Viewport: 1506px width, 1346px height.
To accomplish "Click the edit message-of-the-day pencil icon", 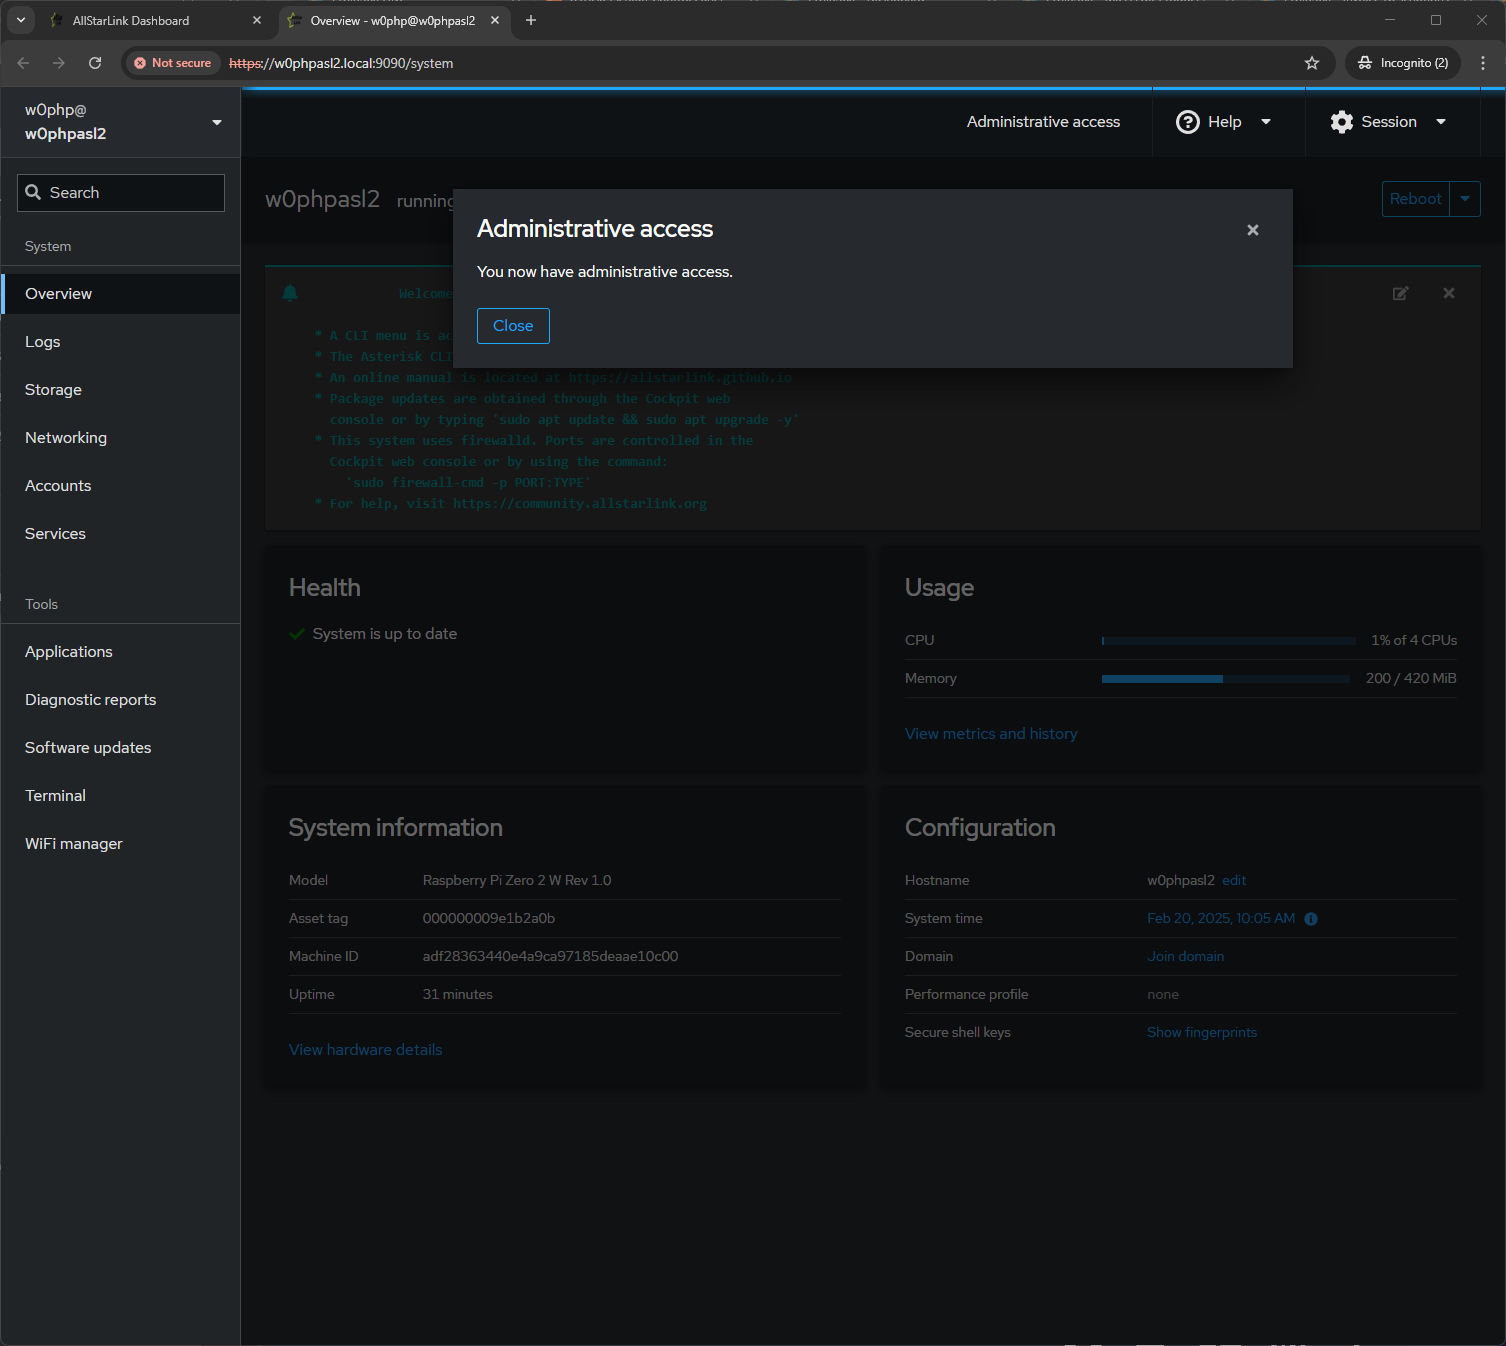I will [1400, 293].
